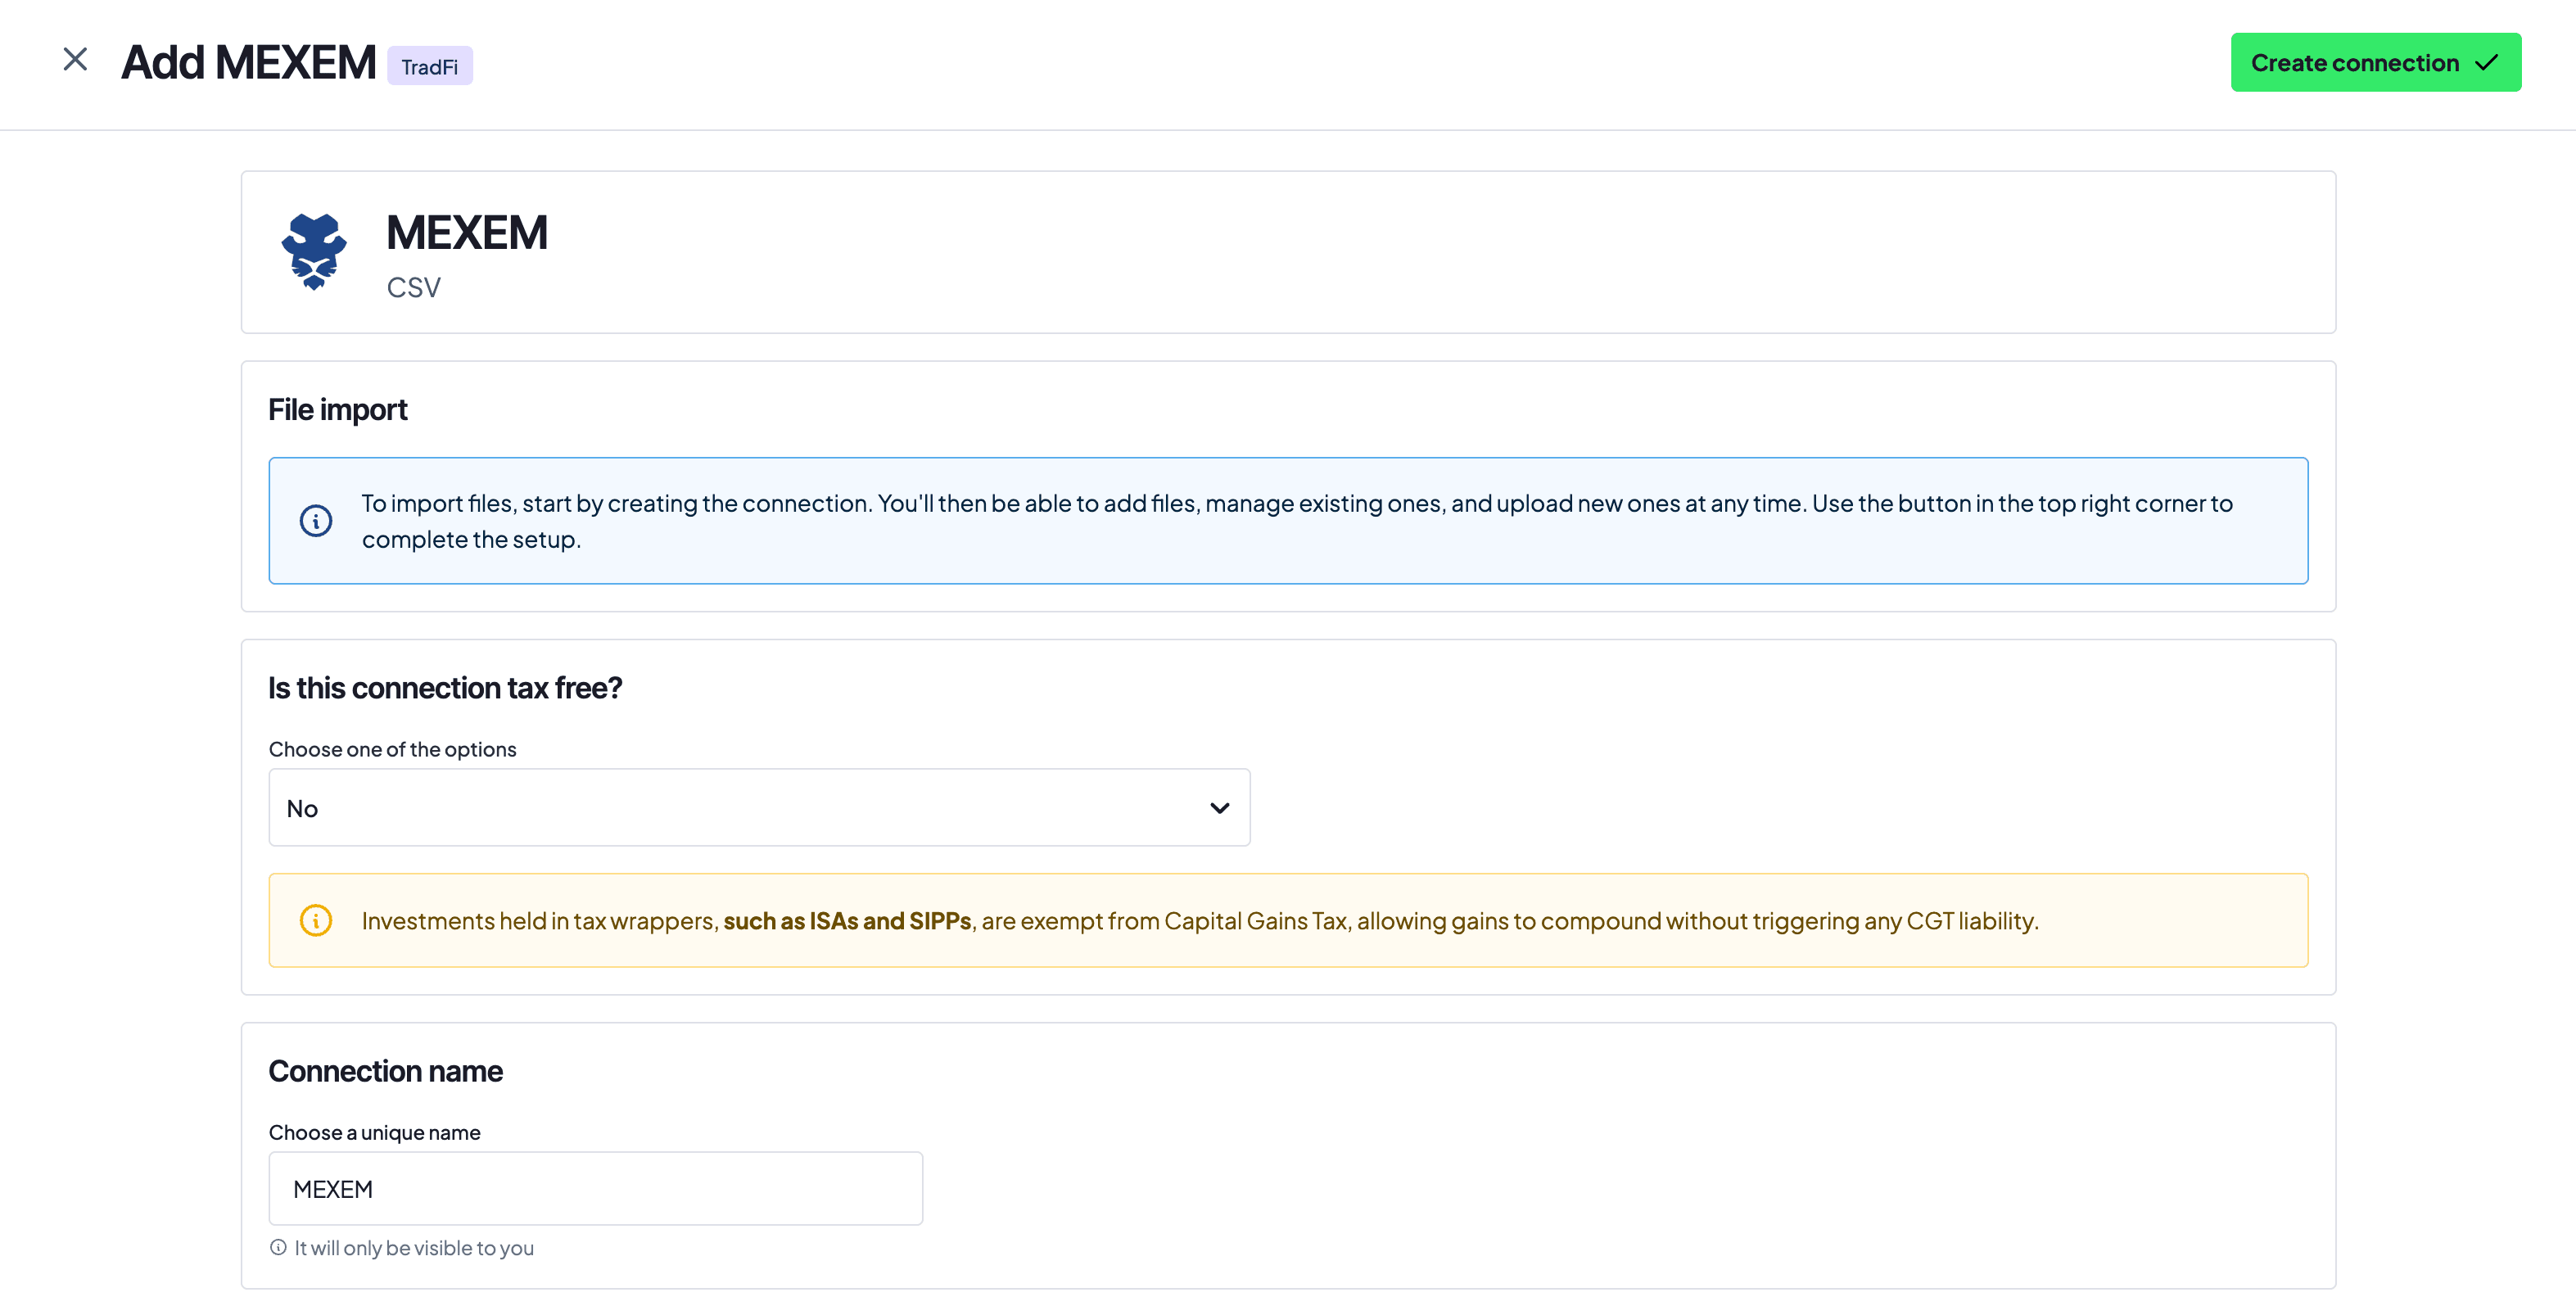Close the Add MEXEM dialog with X
The width and height of the screenshot is (2576, 1315).
[x=75, y=60]
